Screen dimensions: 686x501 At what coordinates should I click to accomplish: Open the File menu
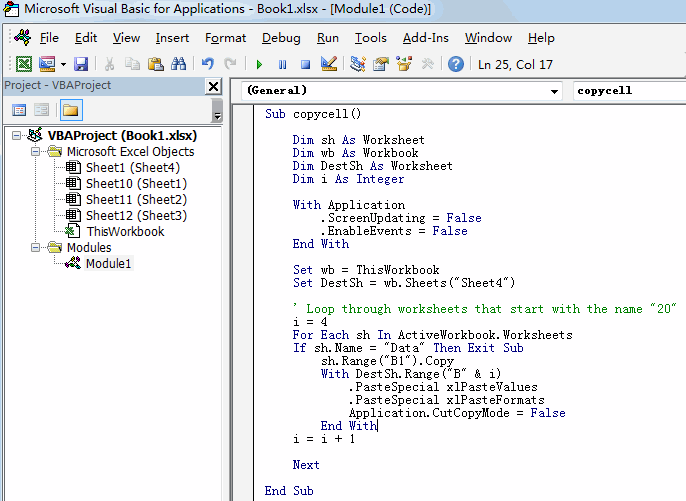point(49,38)
